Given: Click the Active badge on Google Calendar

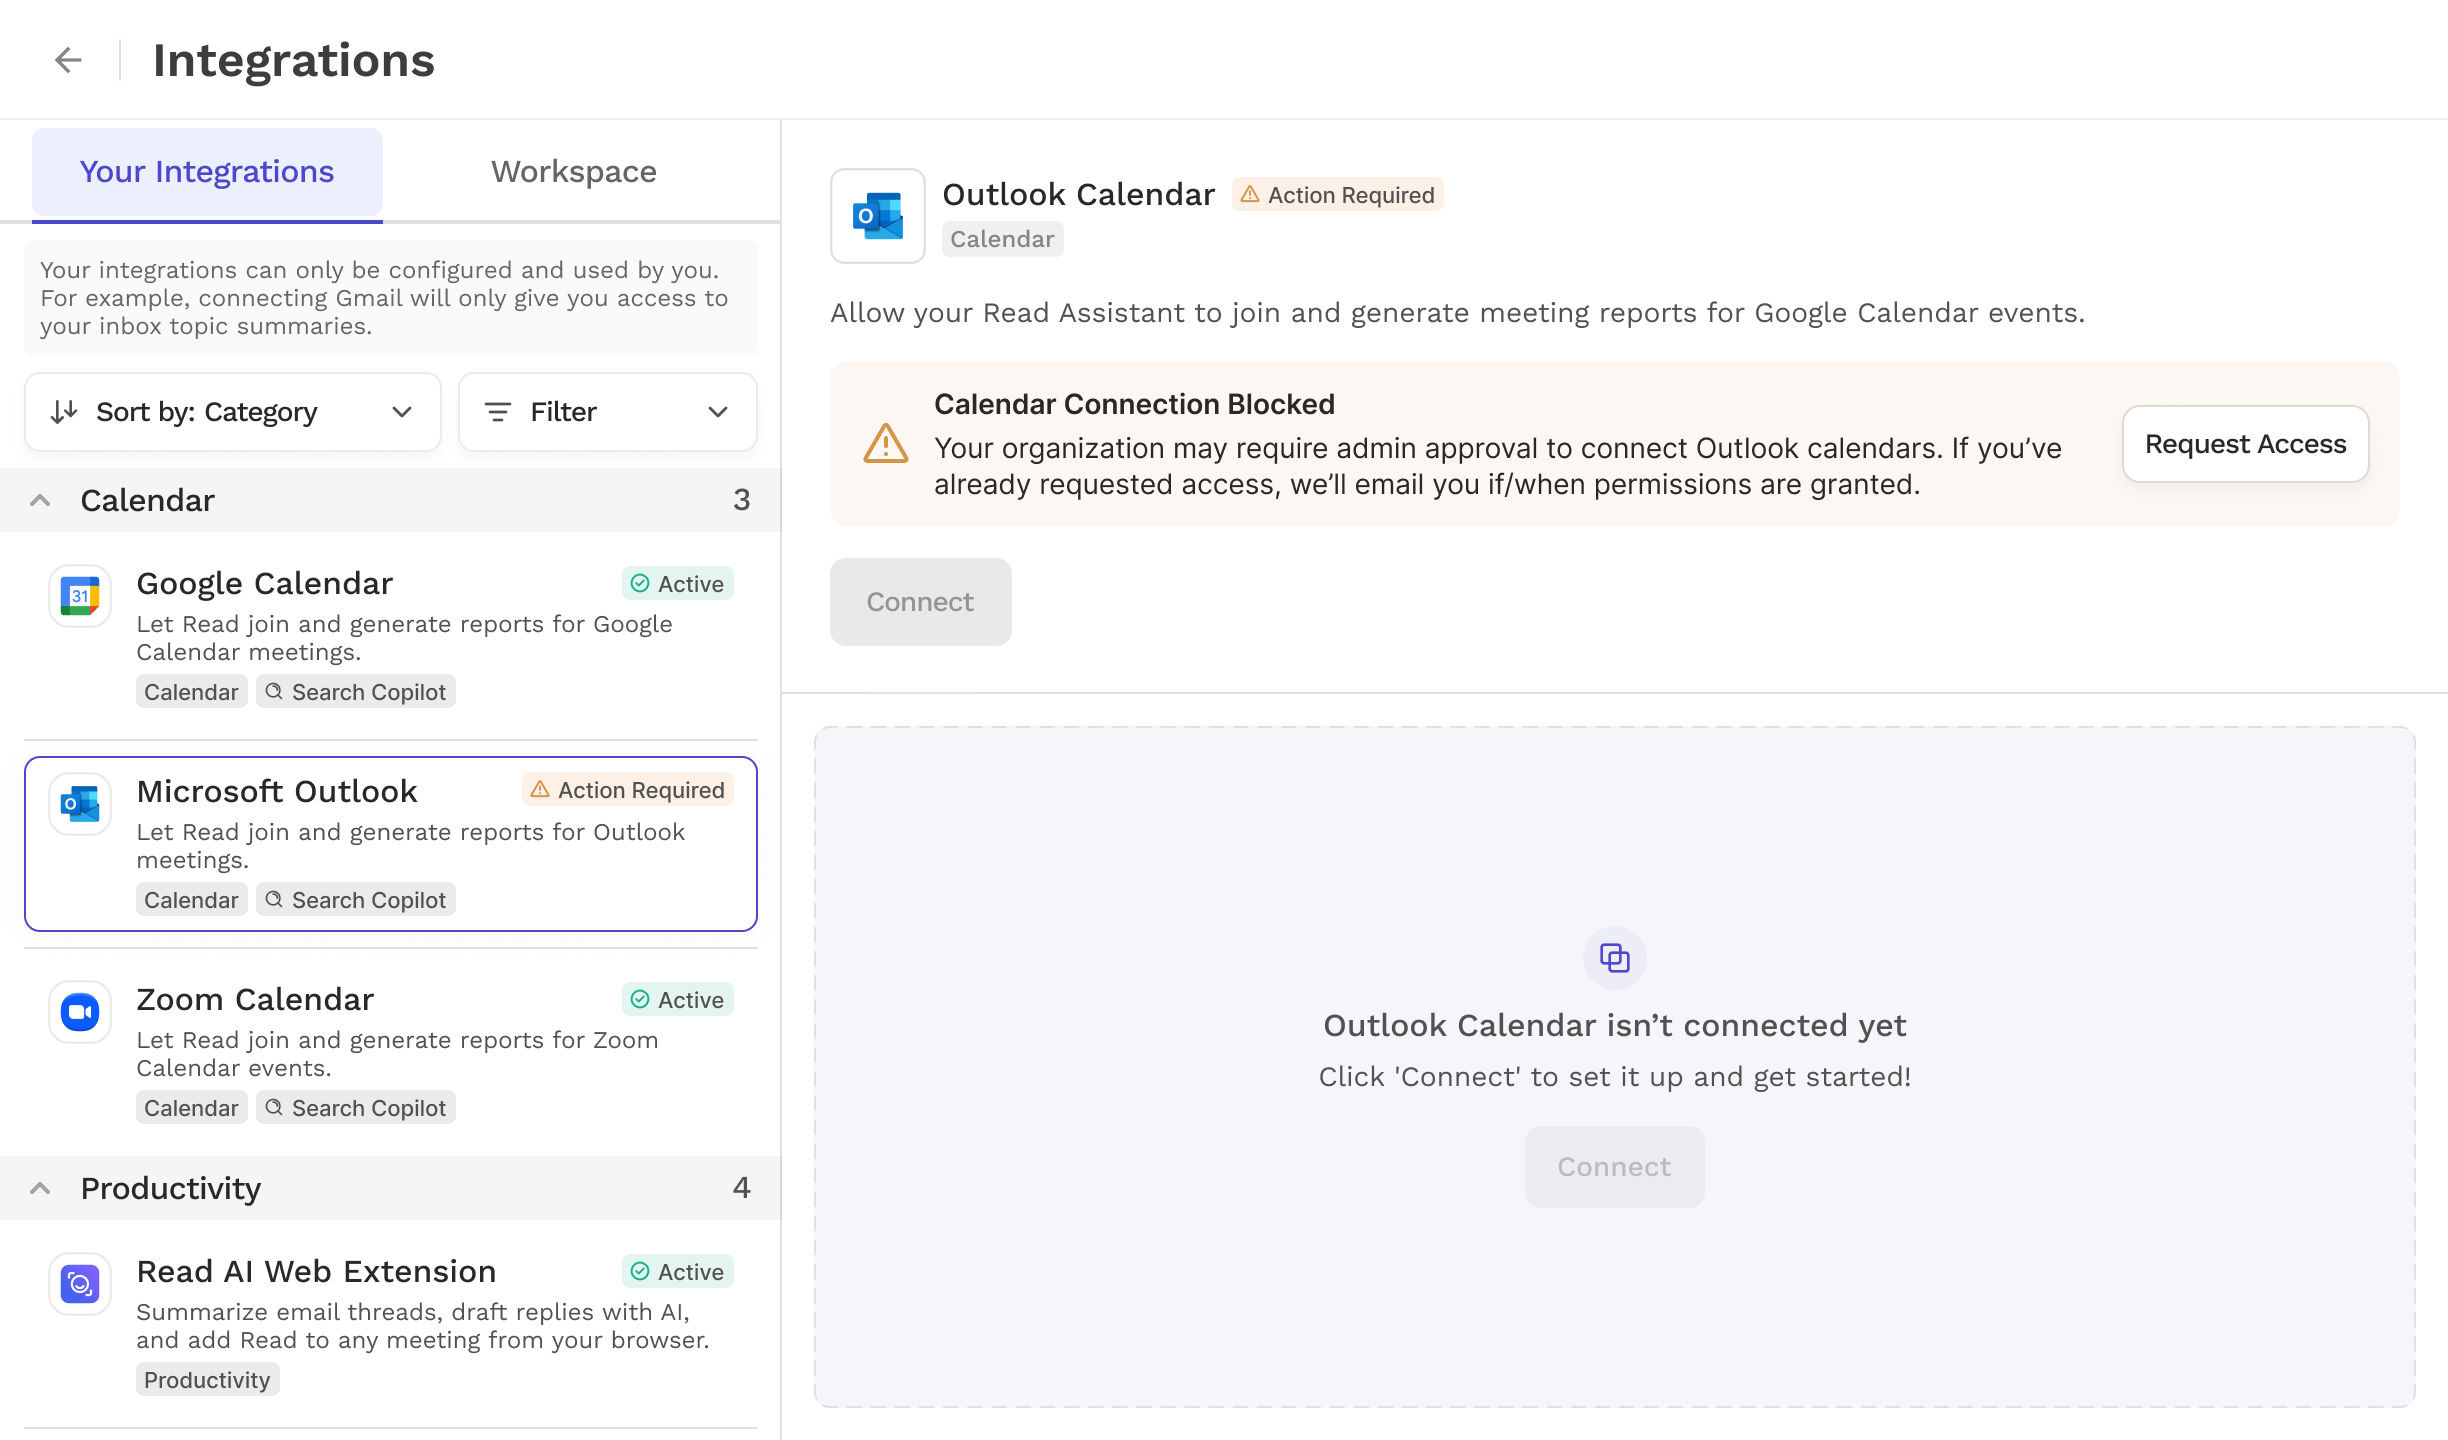Looking at the screenshot, I should coord(678,584).
